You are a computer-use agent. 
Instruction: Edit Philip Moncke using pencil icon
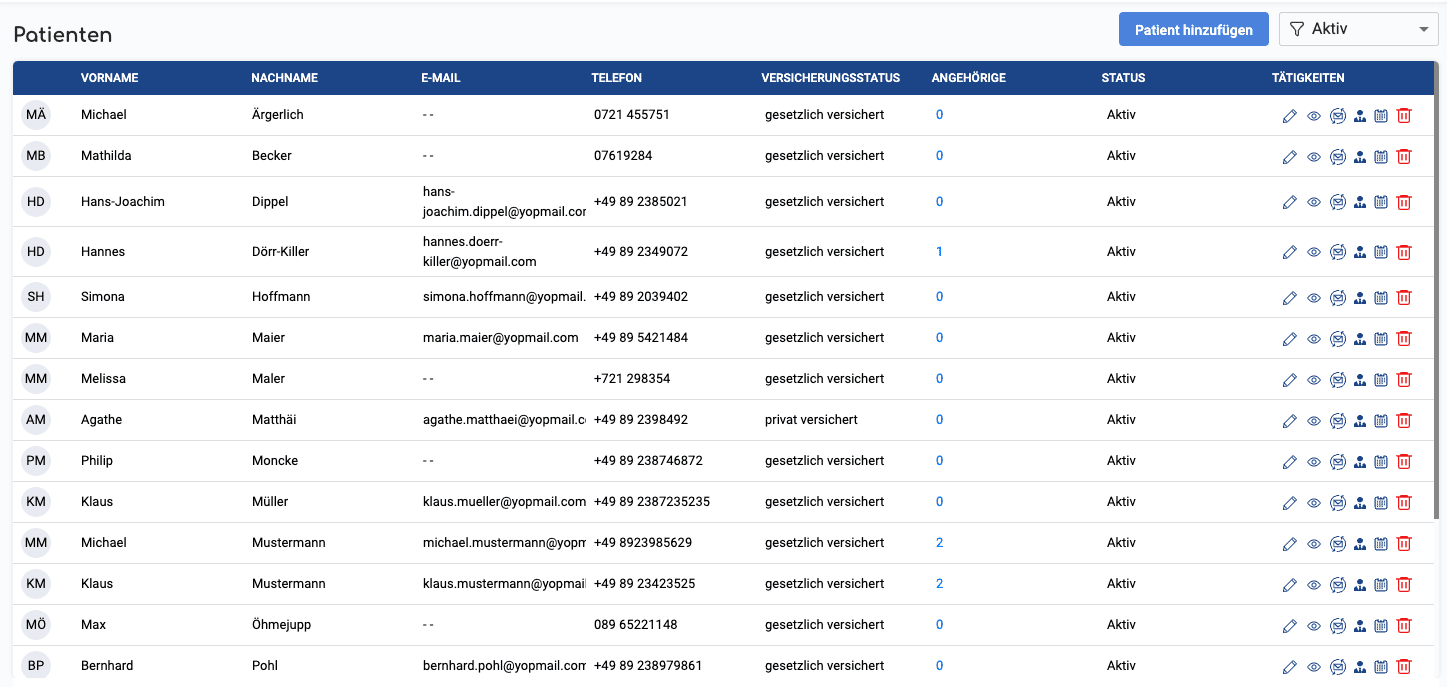point(1290,462)
